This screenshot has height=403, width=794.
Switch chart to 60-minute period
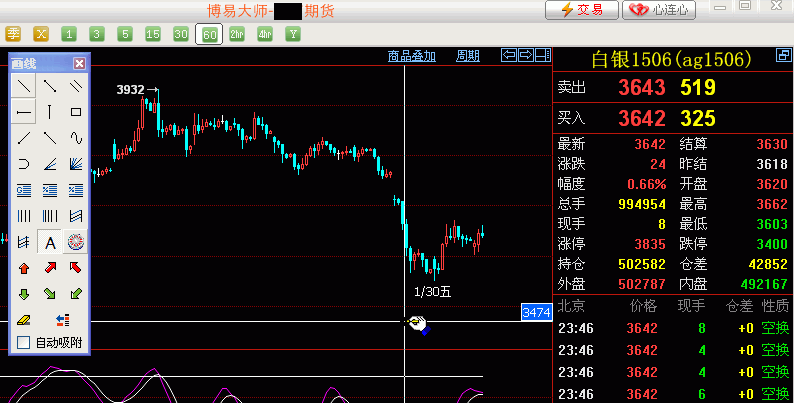pos(208,34)
